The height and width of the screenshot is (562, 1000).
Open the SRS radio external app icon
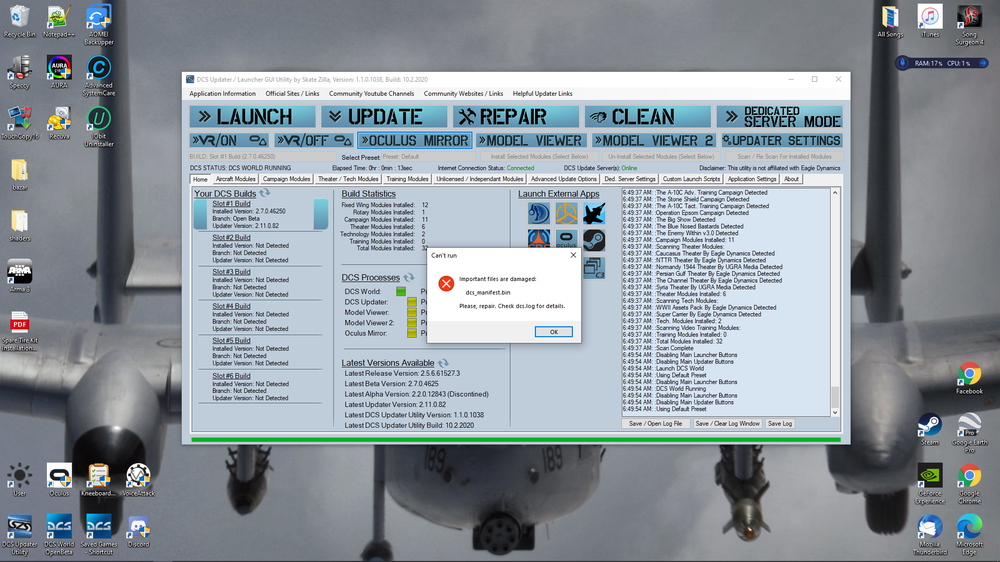click(539, 239)
